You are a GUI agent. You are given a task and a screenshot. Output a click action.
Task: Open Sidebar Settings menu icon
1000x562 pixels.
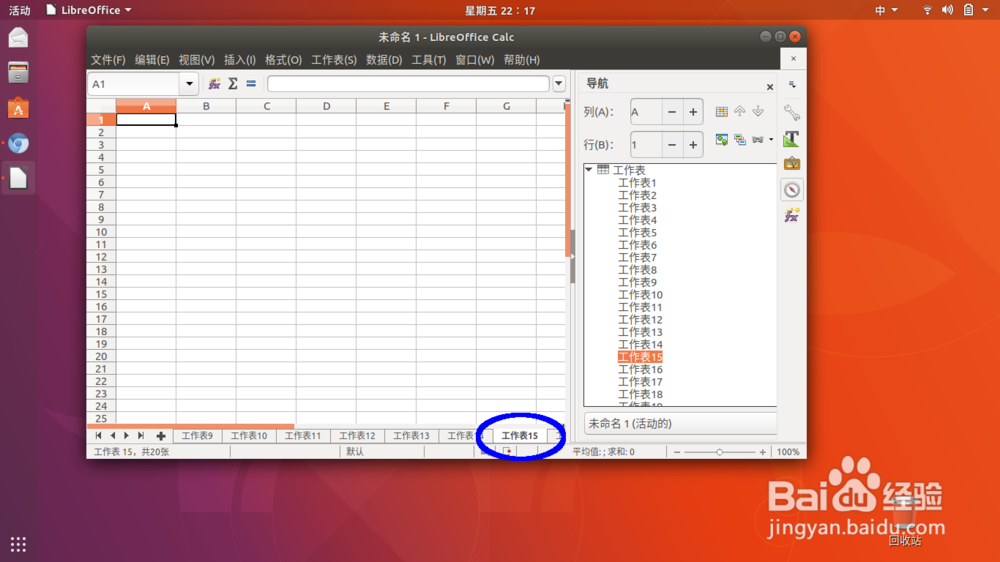click(792, 84)
